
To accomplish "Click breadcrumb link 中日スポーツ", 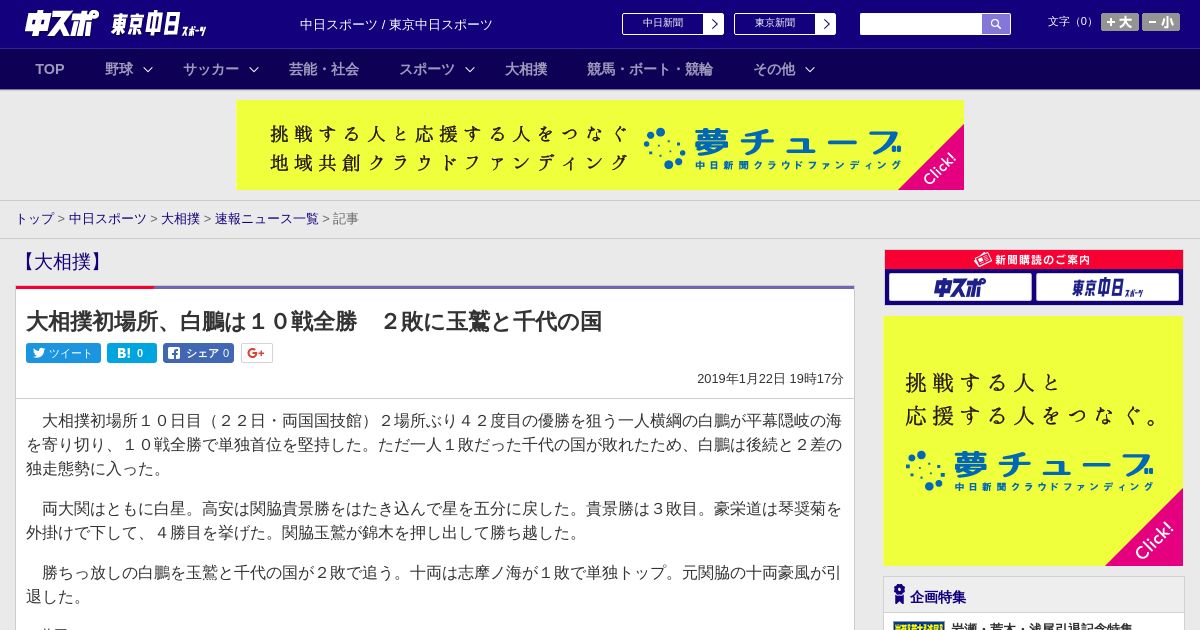I will click(108, 218).
